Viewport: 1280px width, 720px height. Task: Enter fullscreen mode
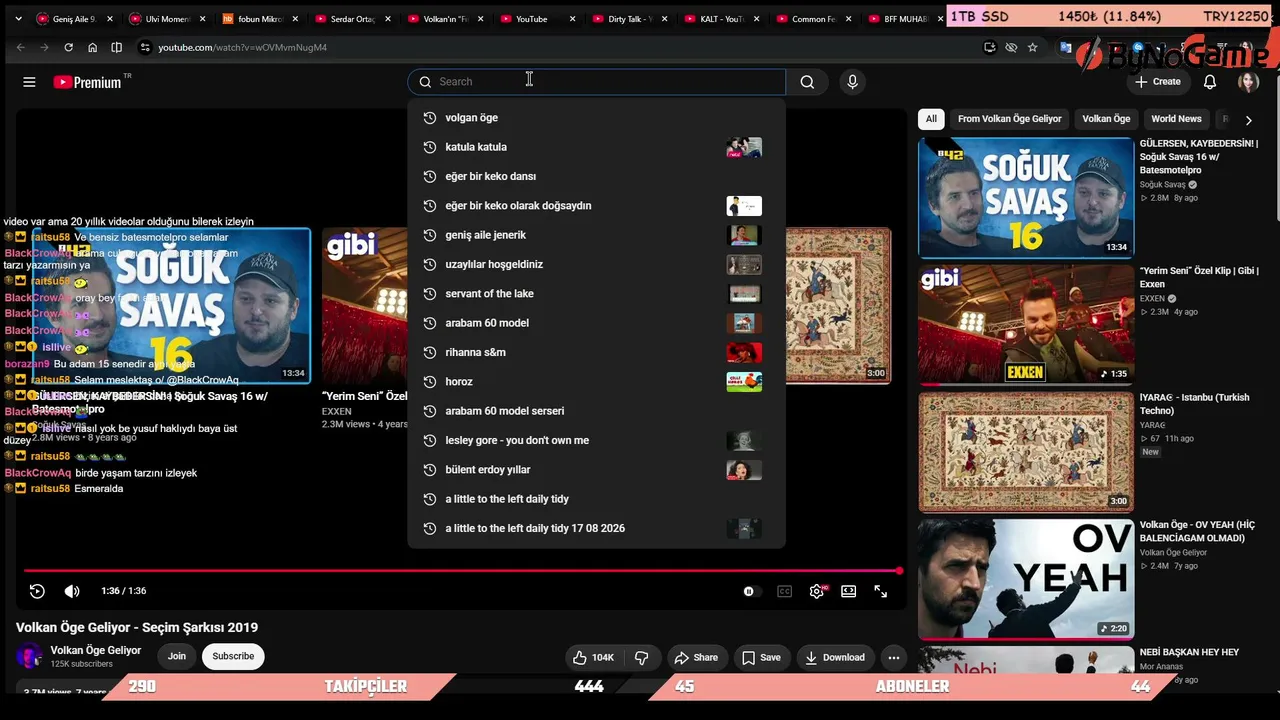pos(881,591)
